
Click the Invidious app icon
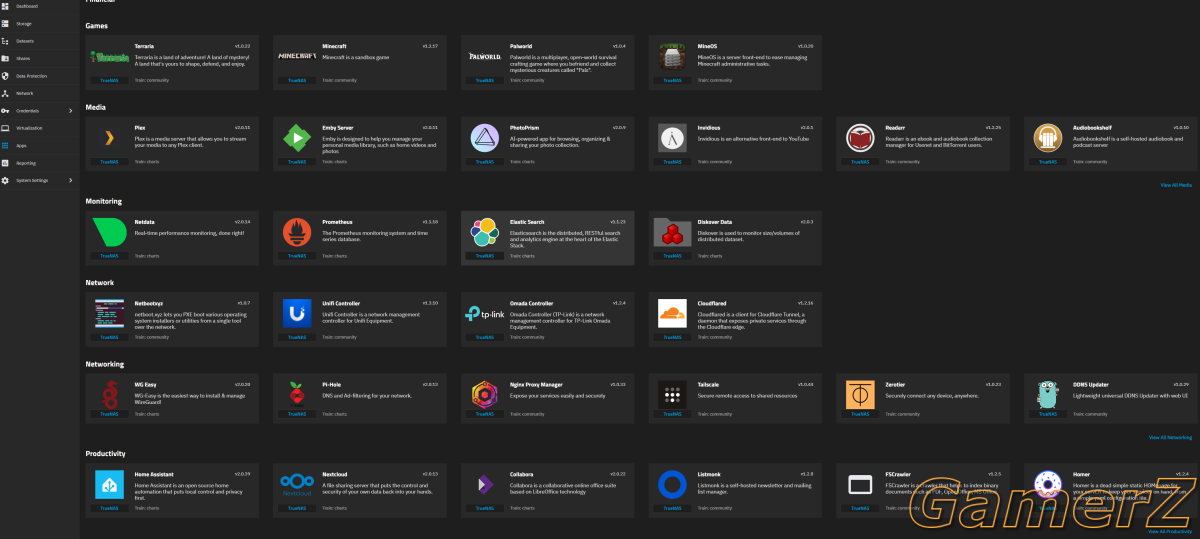(673, 138)
